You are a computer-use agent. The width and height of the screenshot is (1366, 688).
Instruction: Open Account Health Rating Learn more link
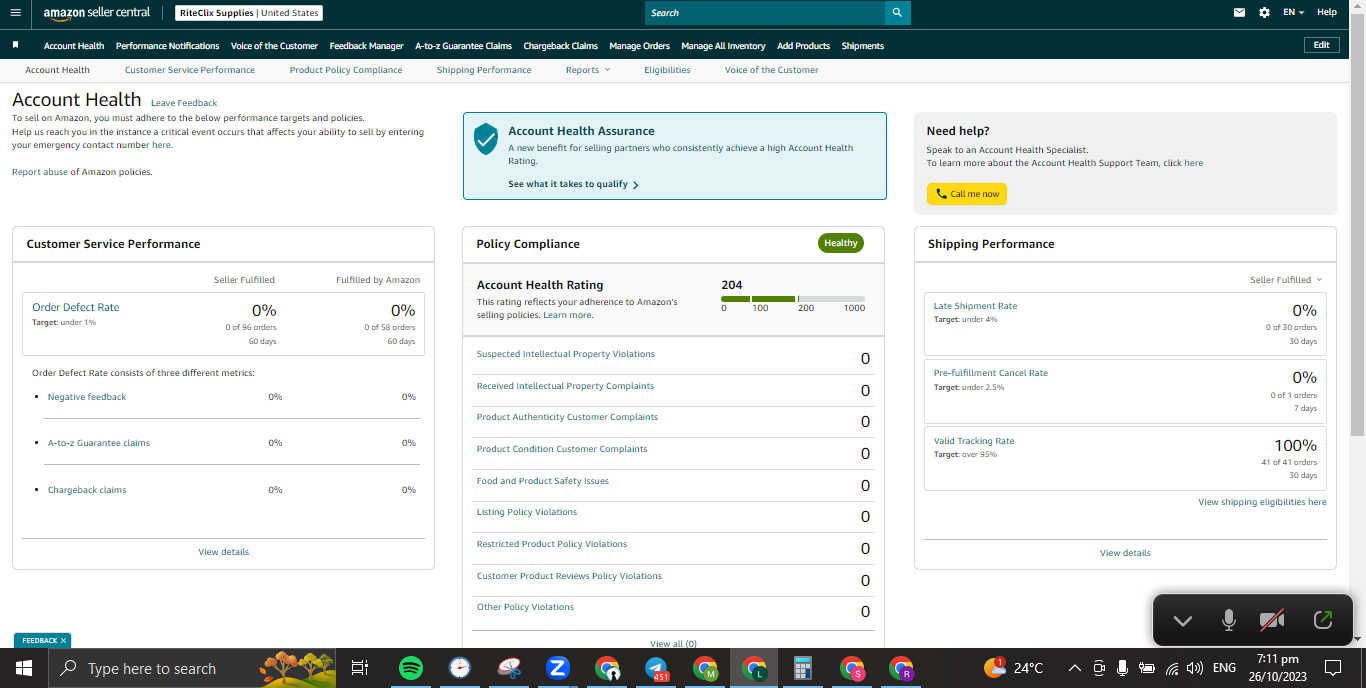coord(567,315)
